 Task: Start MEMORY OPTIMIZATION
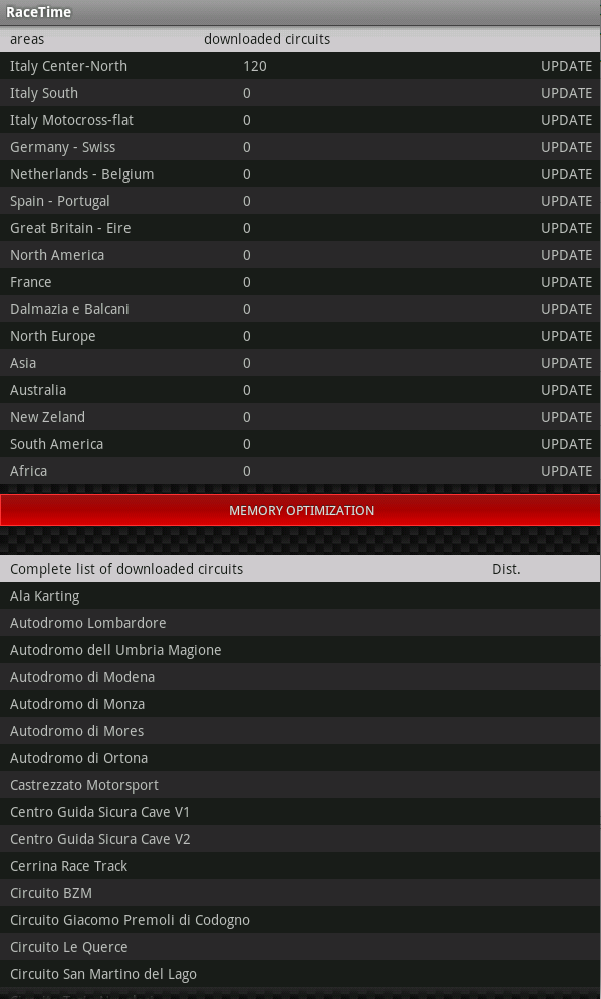click(x=300, y=510)
